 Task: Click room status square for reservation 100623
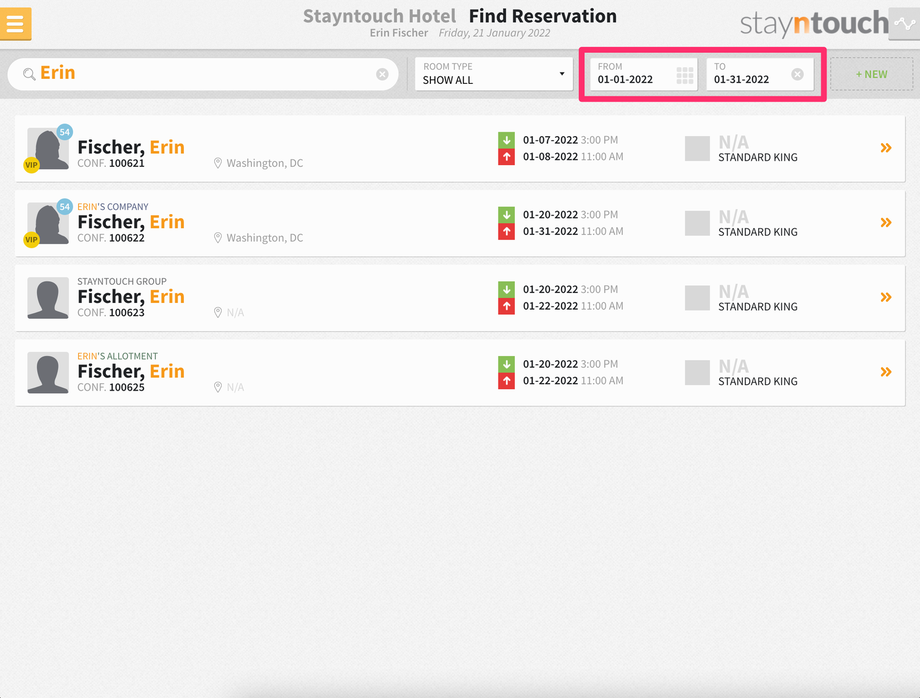[697, 298]
